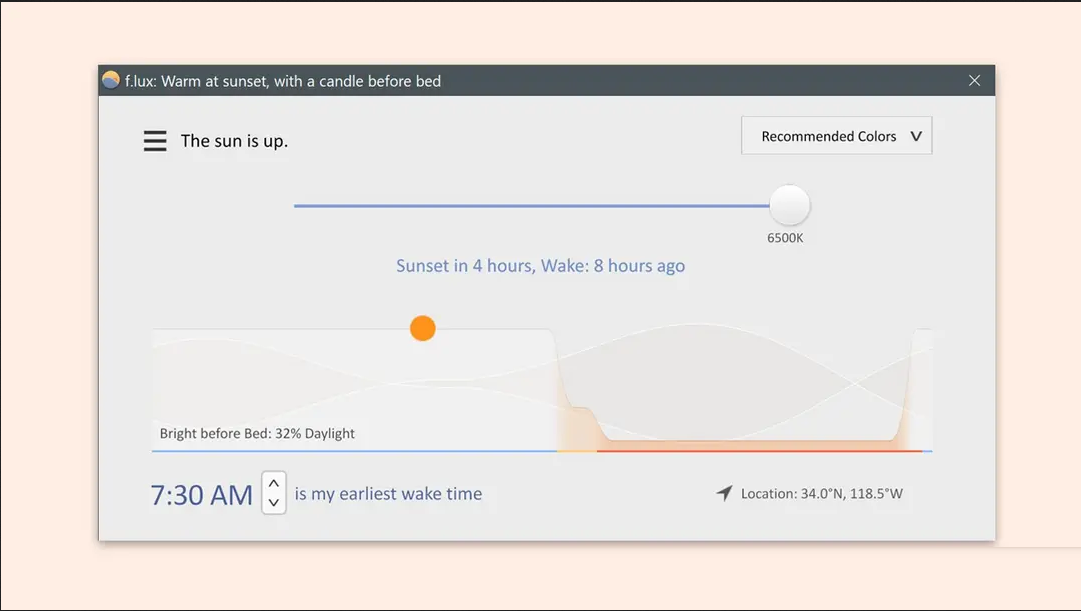Click the orange sunset transition on timeline
Image resolution: width=1081 pixels, height=611 pixels.
[x=577, y=450]
